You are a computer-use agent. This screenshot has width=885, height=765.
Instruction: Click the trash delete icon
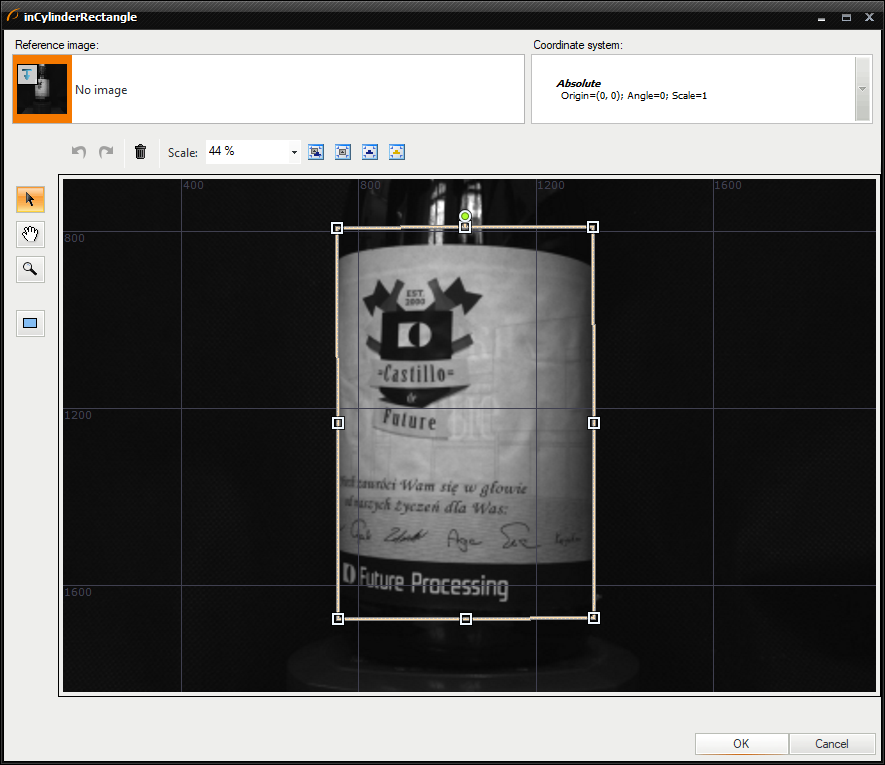coord(140,152)
